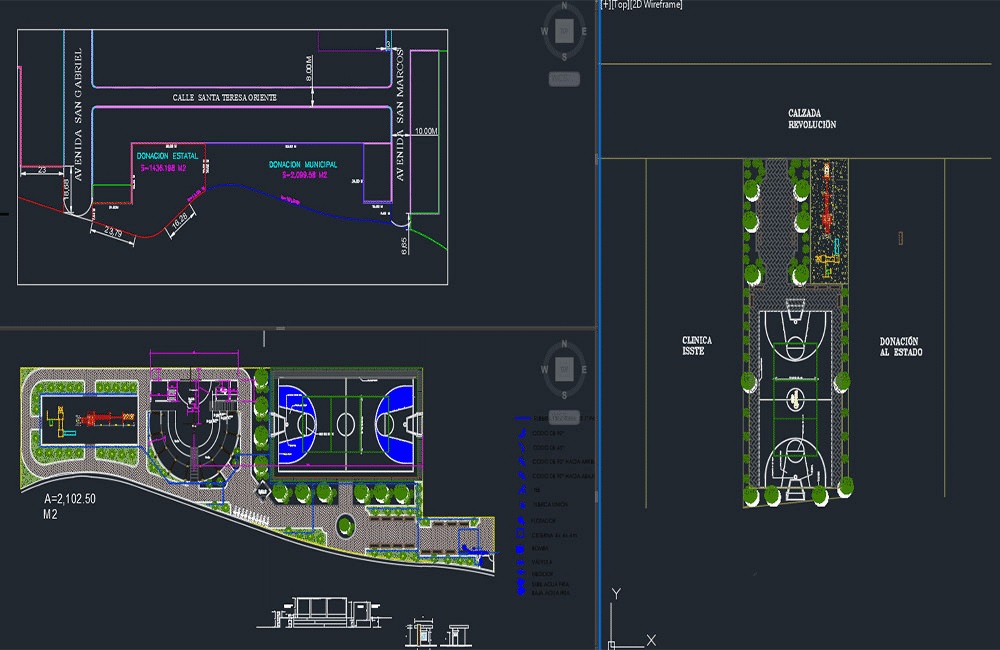The height and width of the screenshot is (650, 1000).
Task: Click the X/Y UCS icon in the right viewport
Action: pyautogui.click(x=630, y=619)
